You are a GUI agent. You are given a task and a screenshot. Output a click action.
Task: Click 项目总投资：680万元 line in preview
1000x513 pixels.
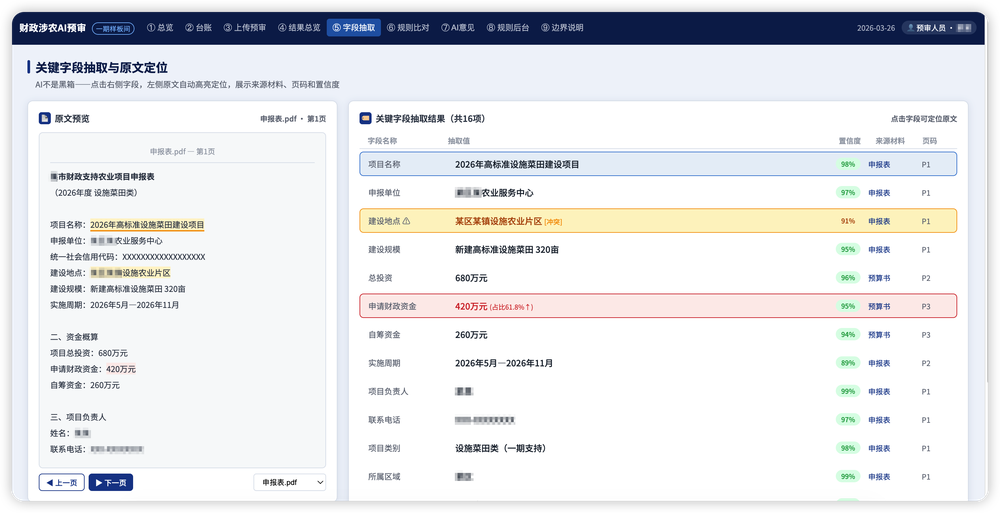tap(89, 353)
